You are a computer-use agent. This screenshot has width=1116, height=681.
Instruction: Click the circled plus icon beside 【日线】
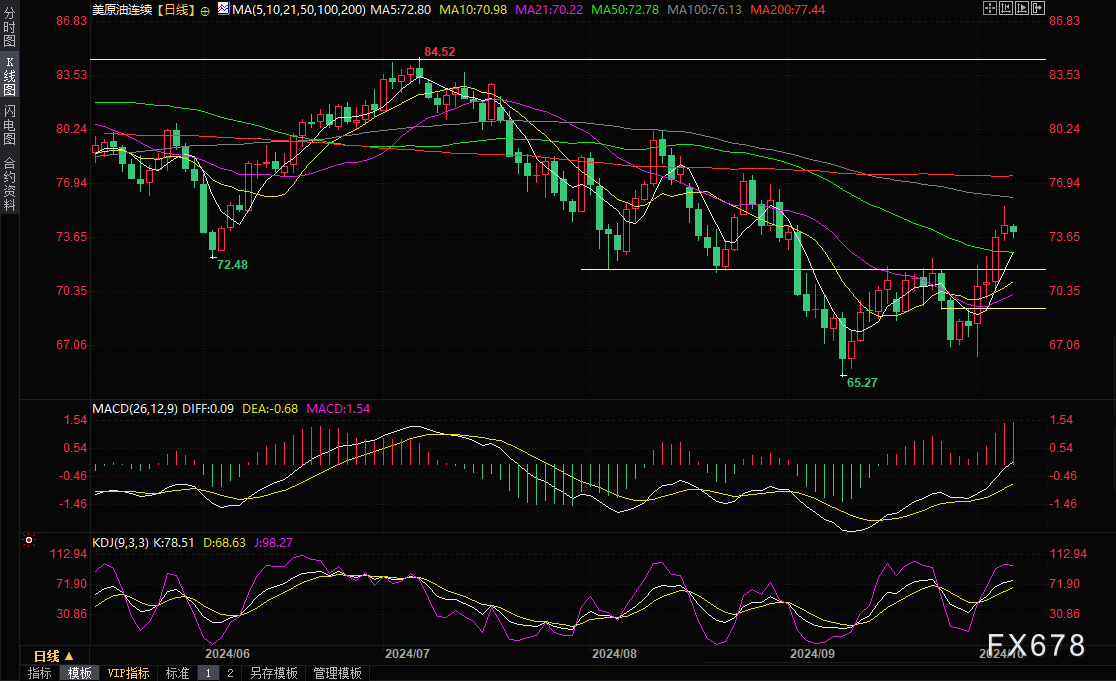205,10
